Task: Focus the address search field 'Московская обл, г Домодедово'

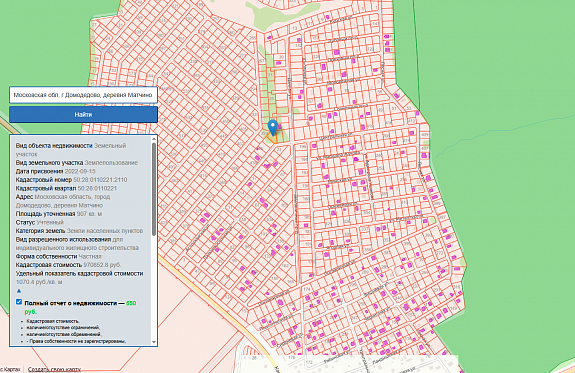Action: (83, 95)
